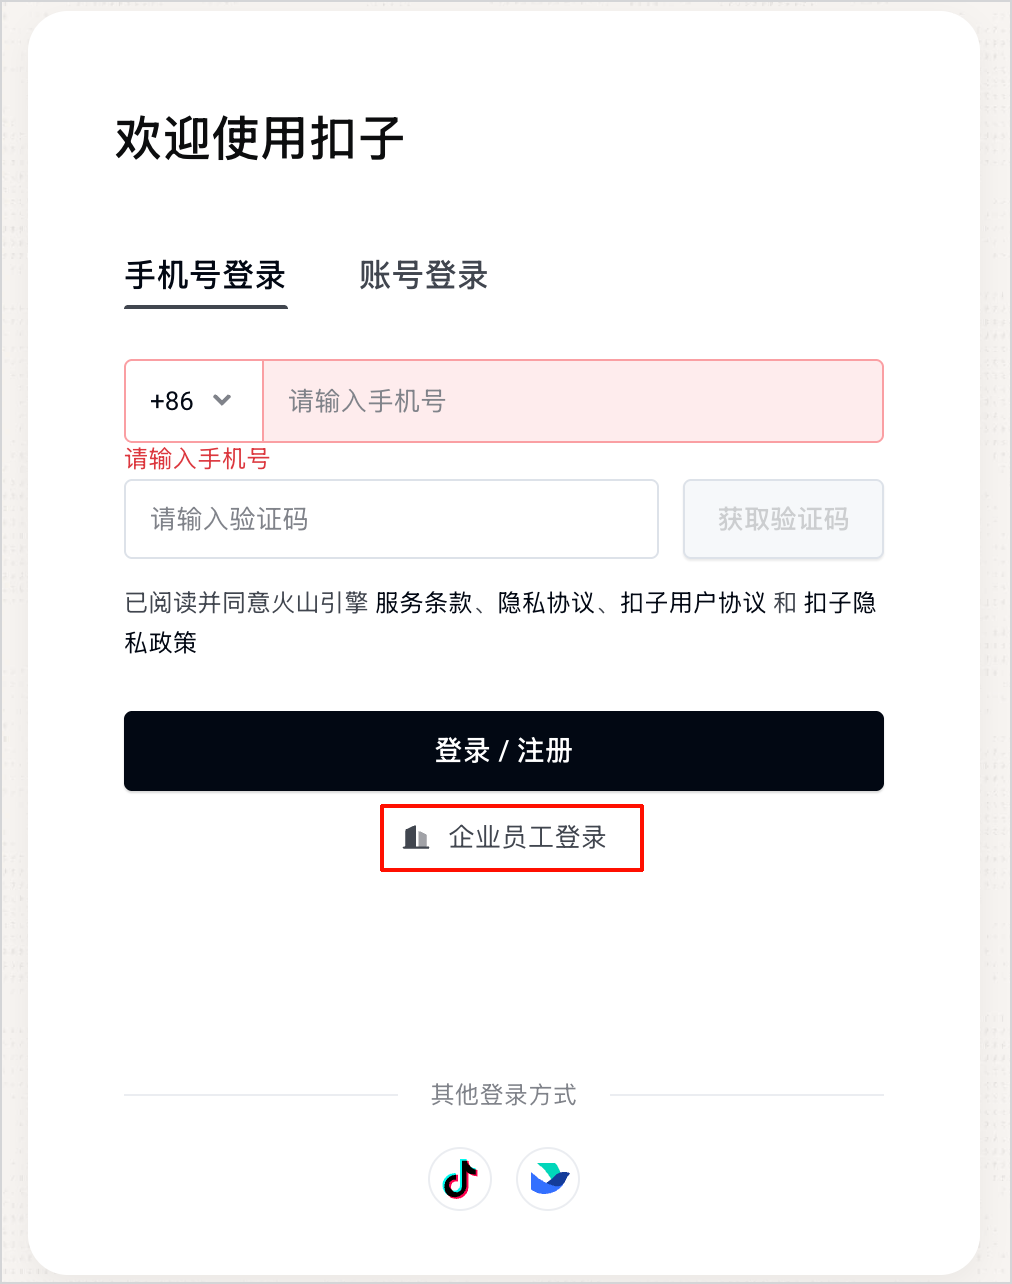Open the 服务条款 link
The image size is (1012, 1284).
point(424,603)
